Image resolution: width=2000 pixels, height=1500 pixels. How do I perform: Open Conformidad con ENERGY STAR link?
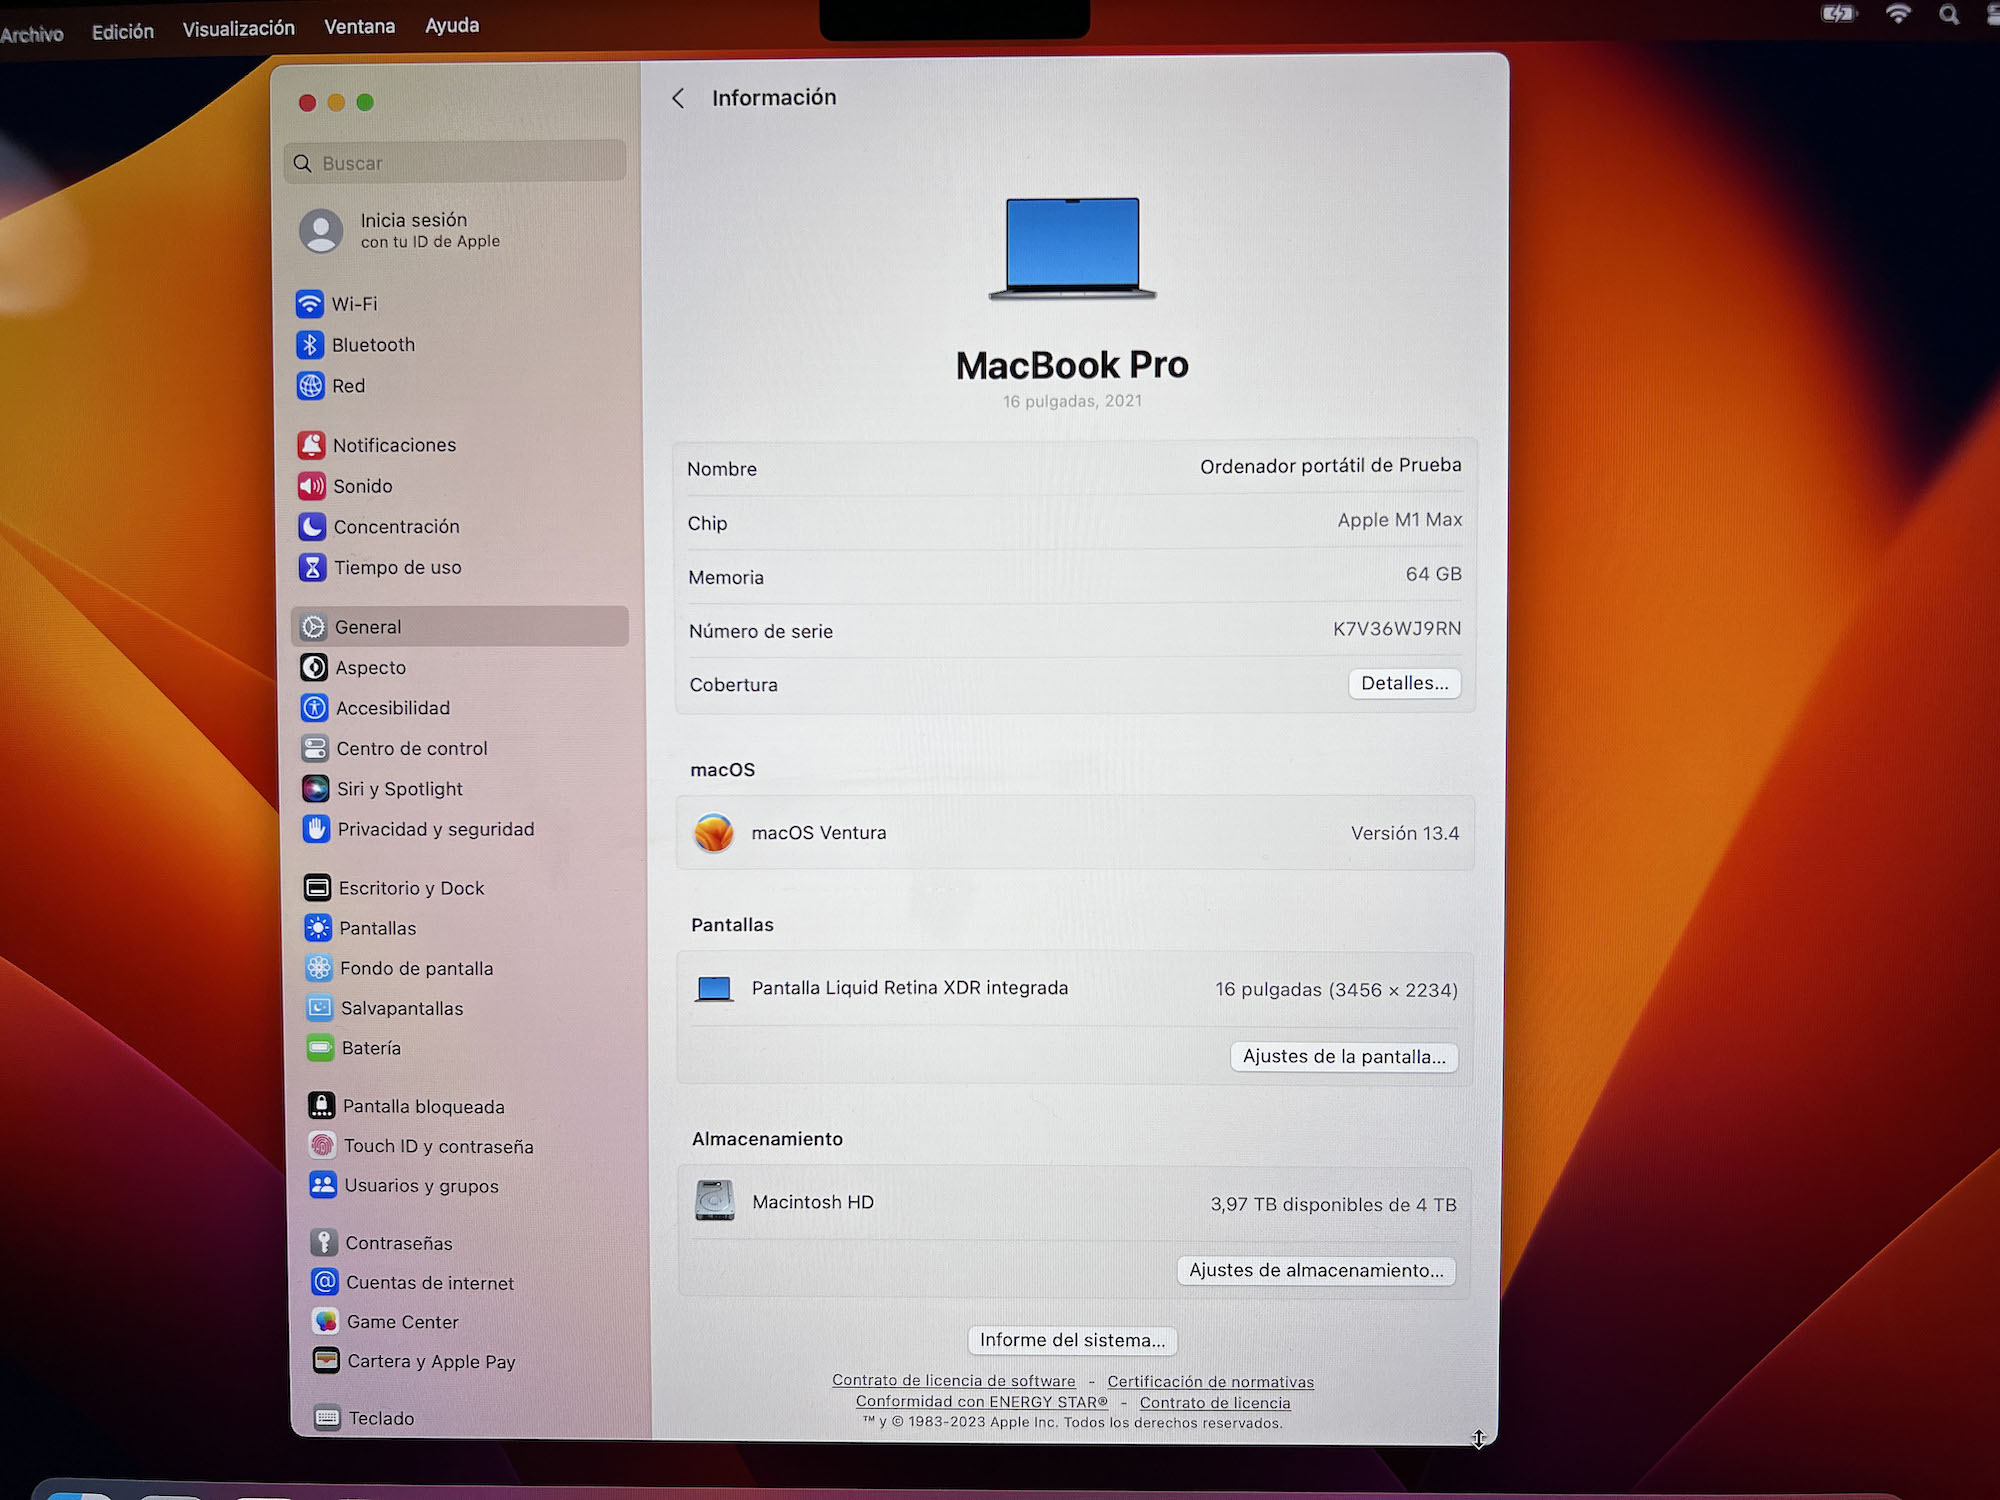tap(982, 1402)
